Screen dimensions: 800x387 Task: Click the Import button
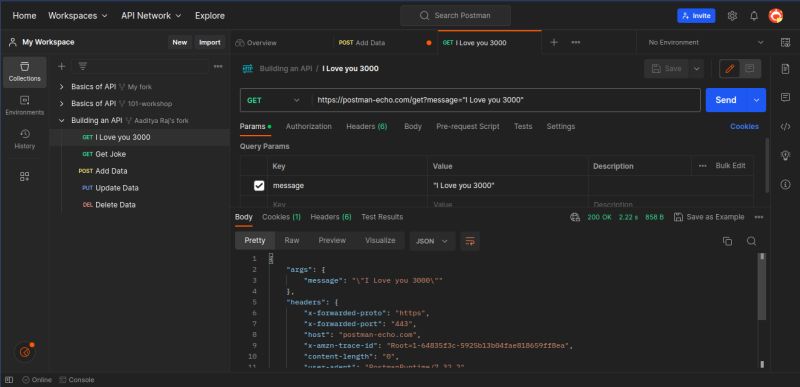click(210, 42)
